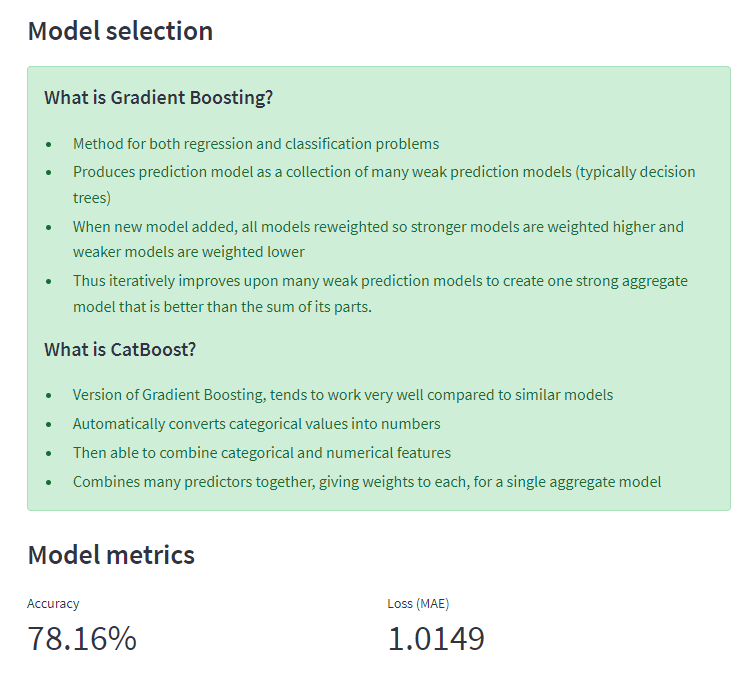Click the Model selection heading
This screenshot has width=744, height=695.
120,31
